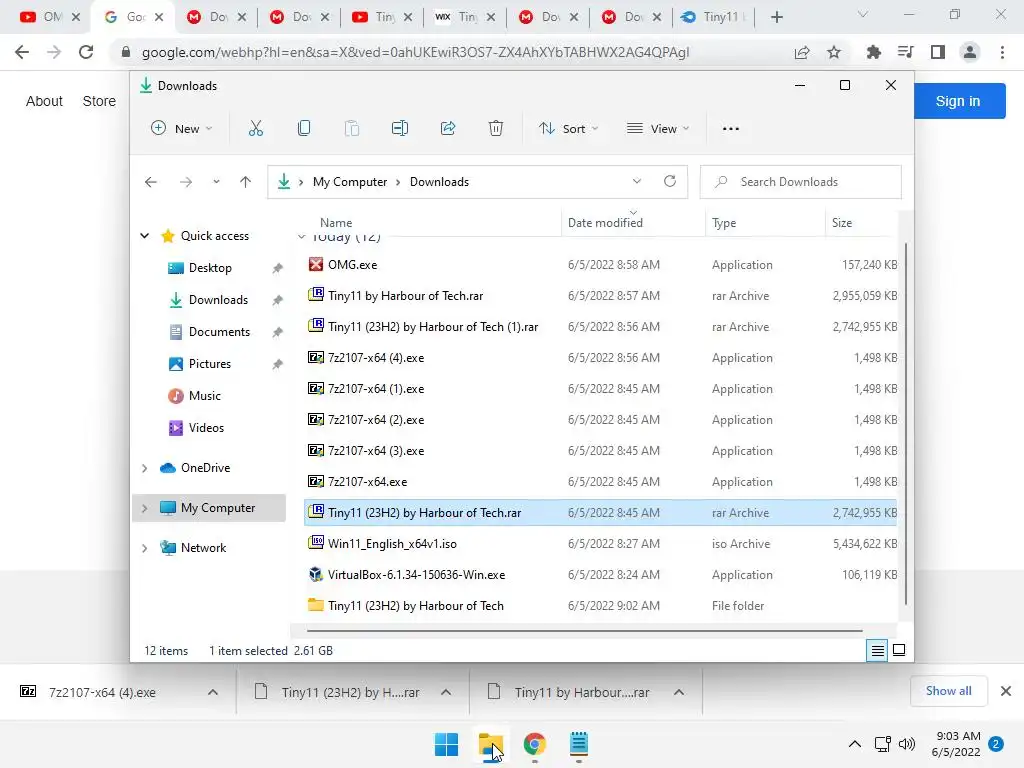Switch to large thumbnails view icon in status bar
The width and height of the screenshot is (1024, 768).
tap(899, 650)
